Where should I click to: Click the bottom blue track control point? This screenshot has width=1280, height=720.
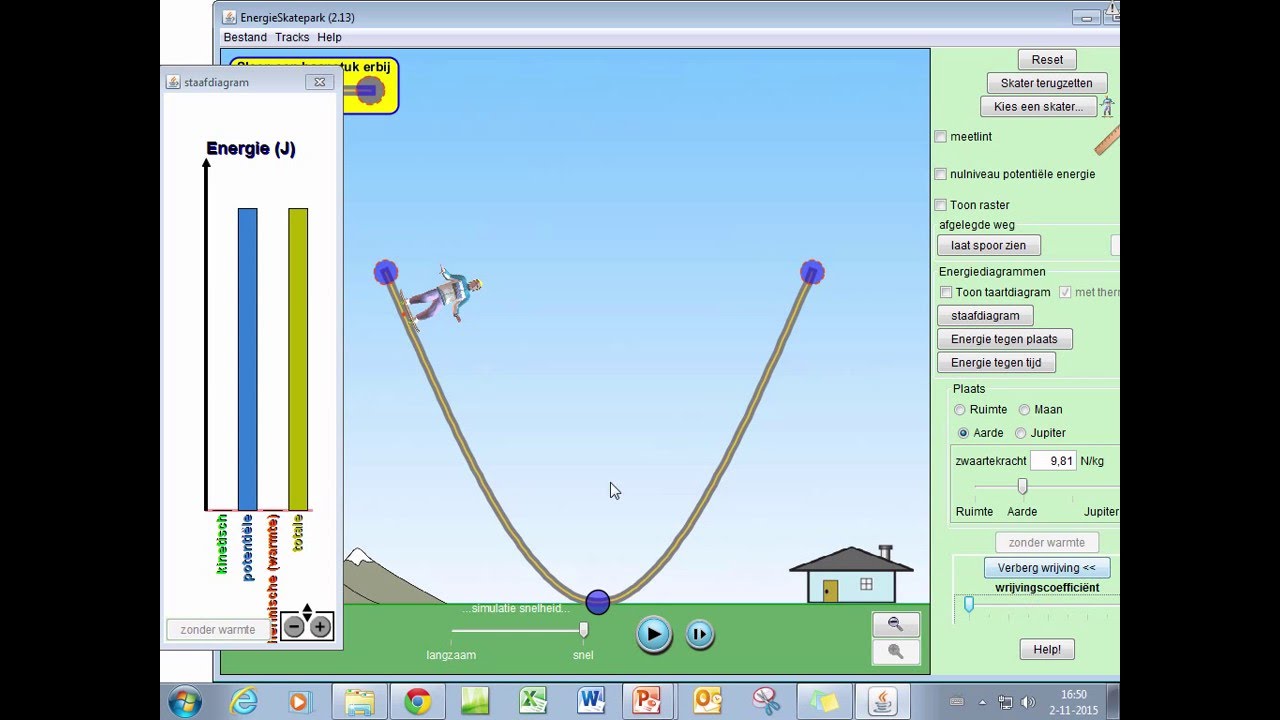[x=598, y=602]
